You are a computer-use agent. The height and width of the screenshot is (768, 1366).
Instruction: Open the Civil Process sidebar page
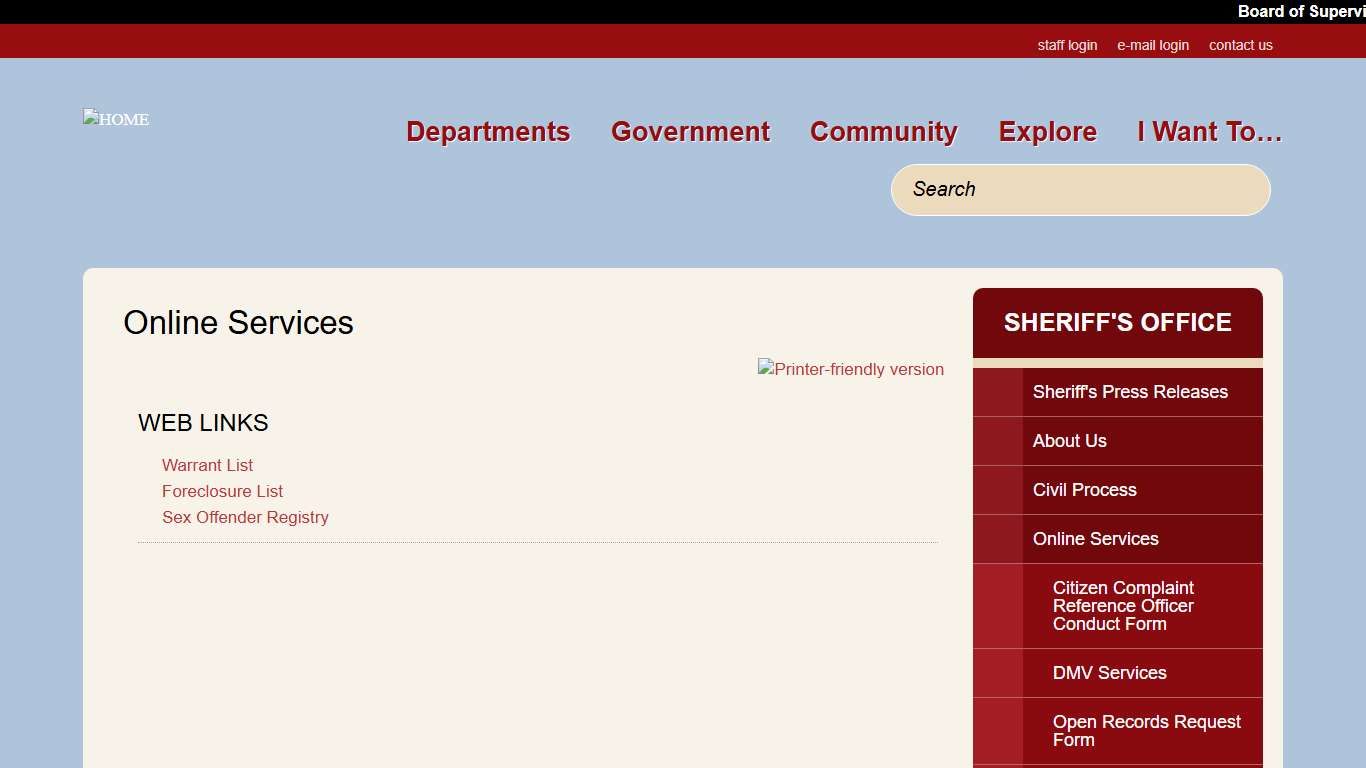tap(1084, 490)
